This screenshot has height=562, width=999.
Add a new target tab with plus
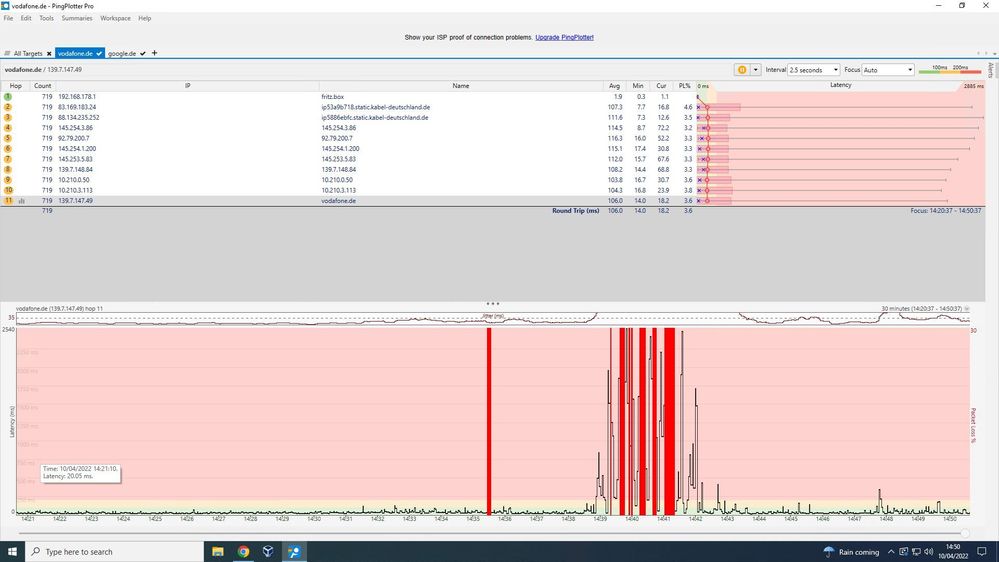(x=154, y=53)
